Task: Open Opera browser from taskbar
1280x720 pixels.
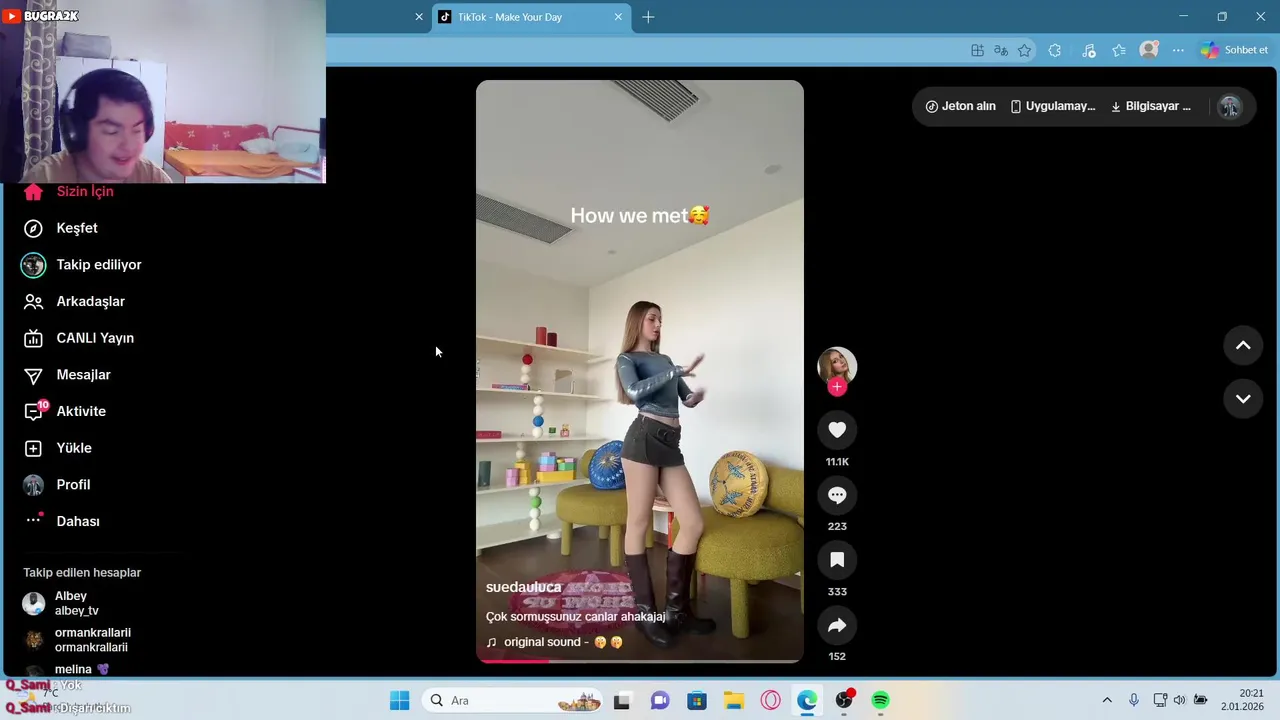Action: click(x=770, y=700)
